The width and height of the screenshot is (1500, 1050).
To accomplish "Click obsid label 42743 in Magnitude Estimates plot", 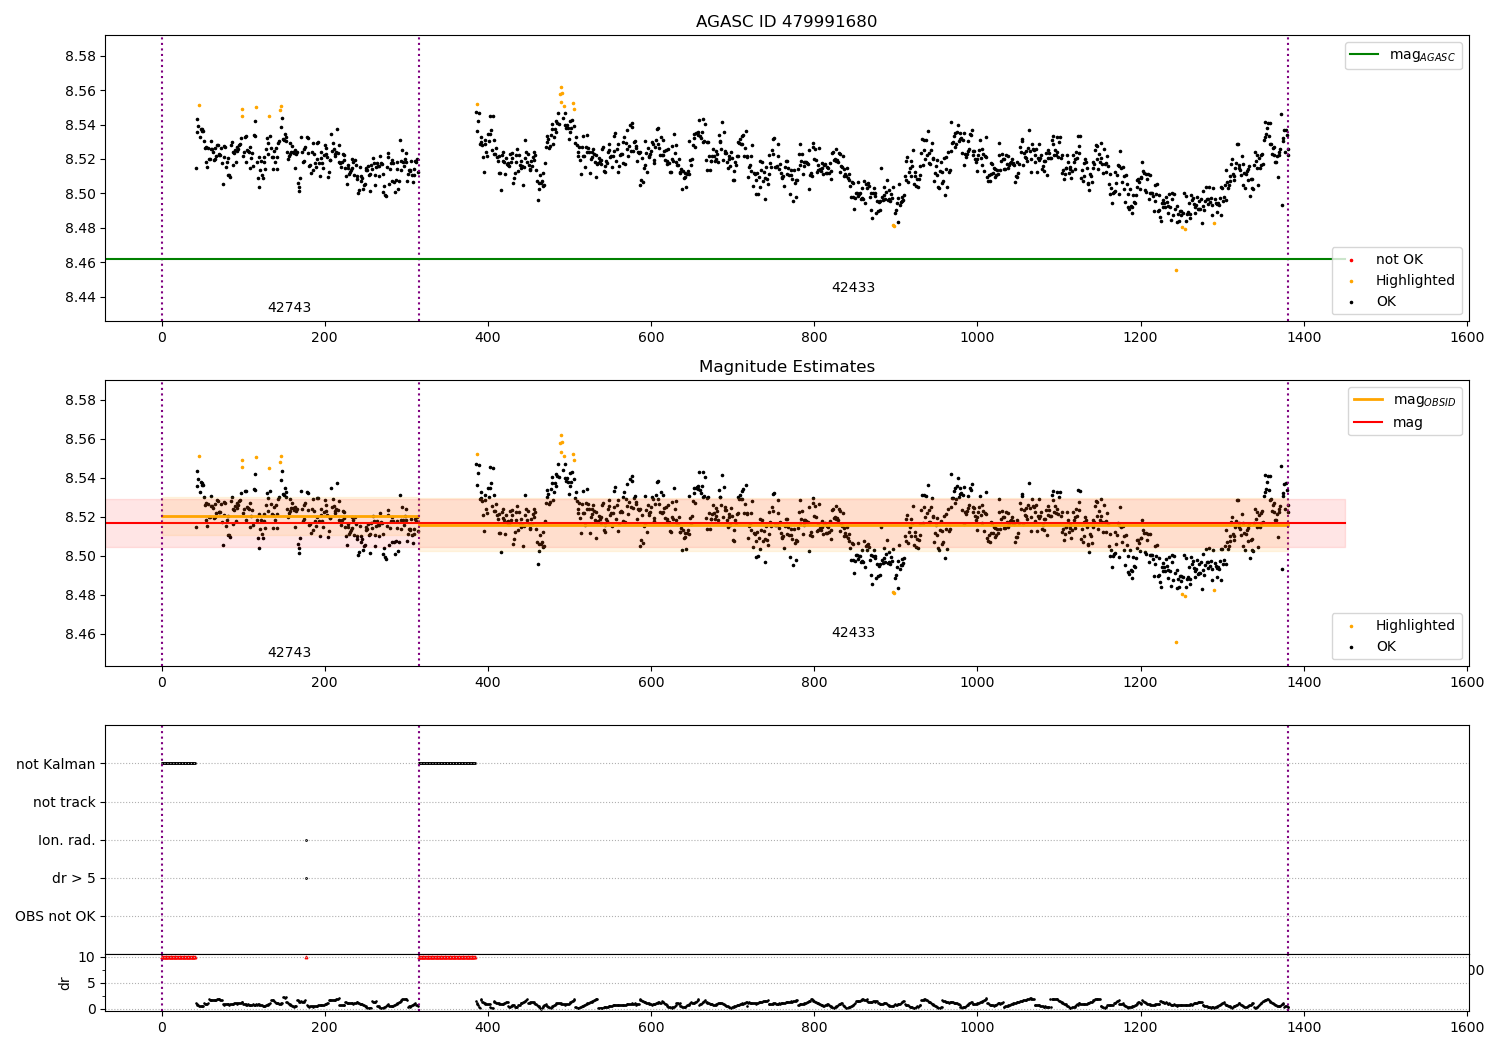I will (289, 653).
